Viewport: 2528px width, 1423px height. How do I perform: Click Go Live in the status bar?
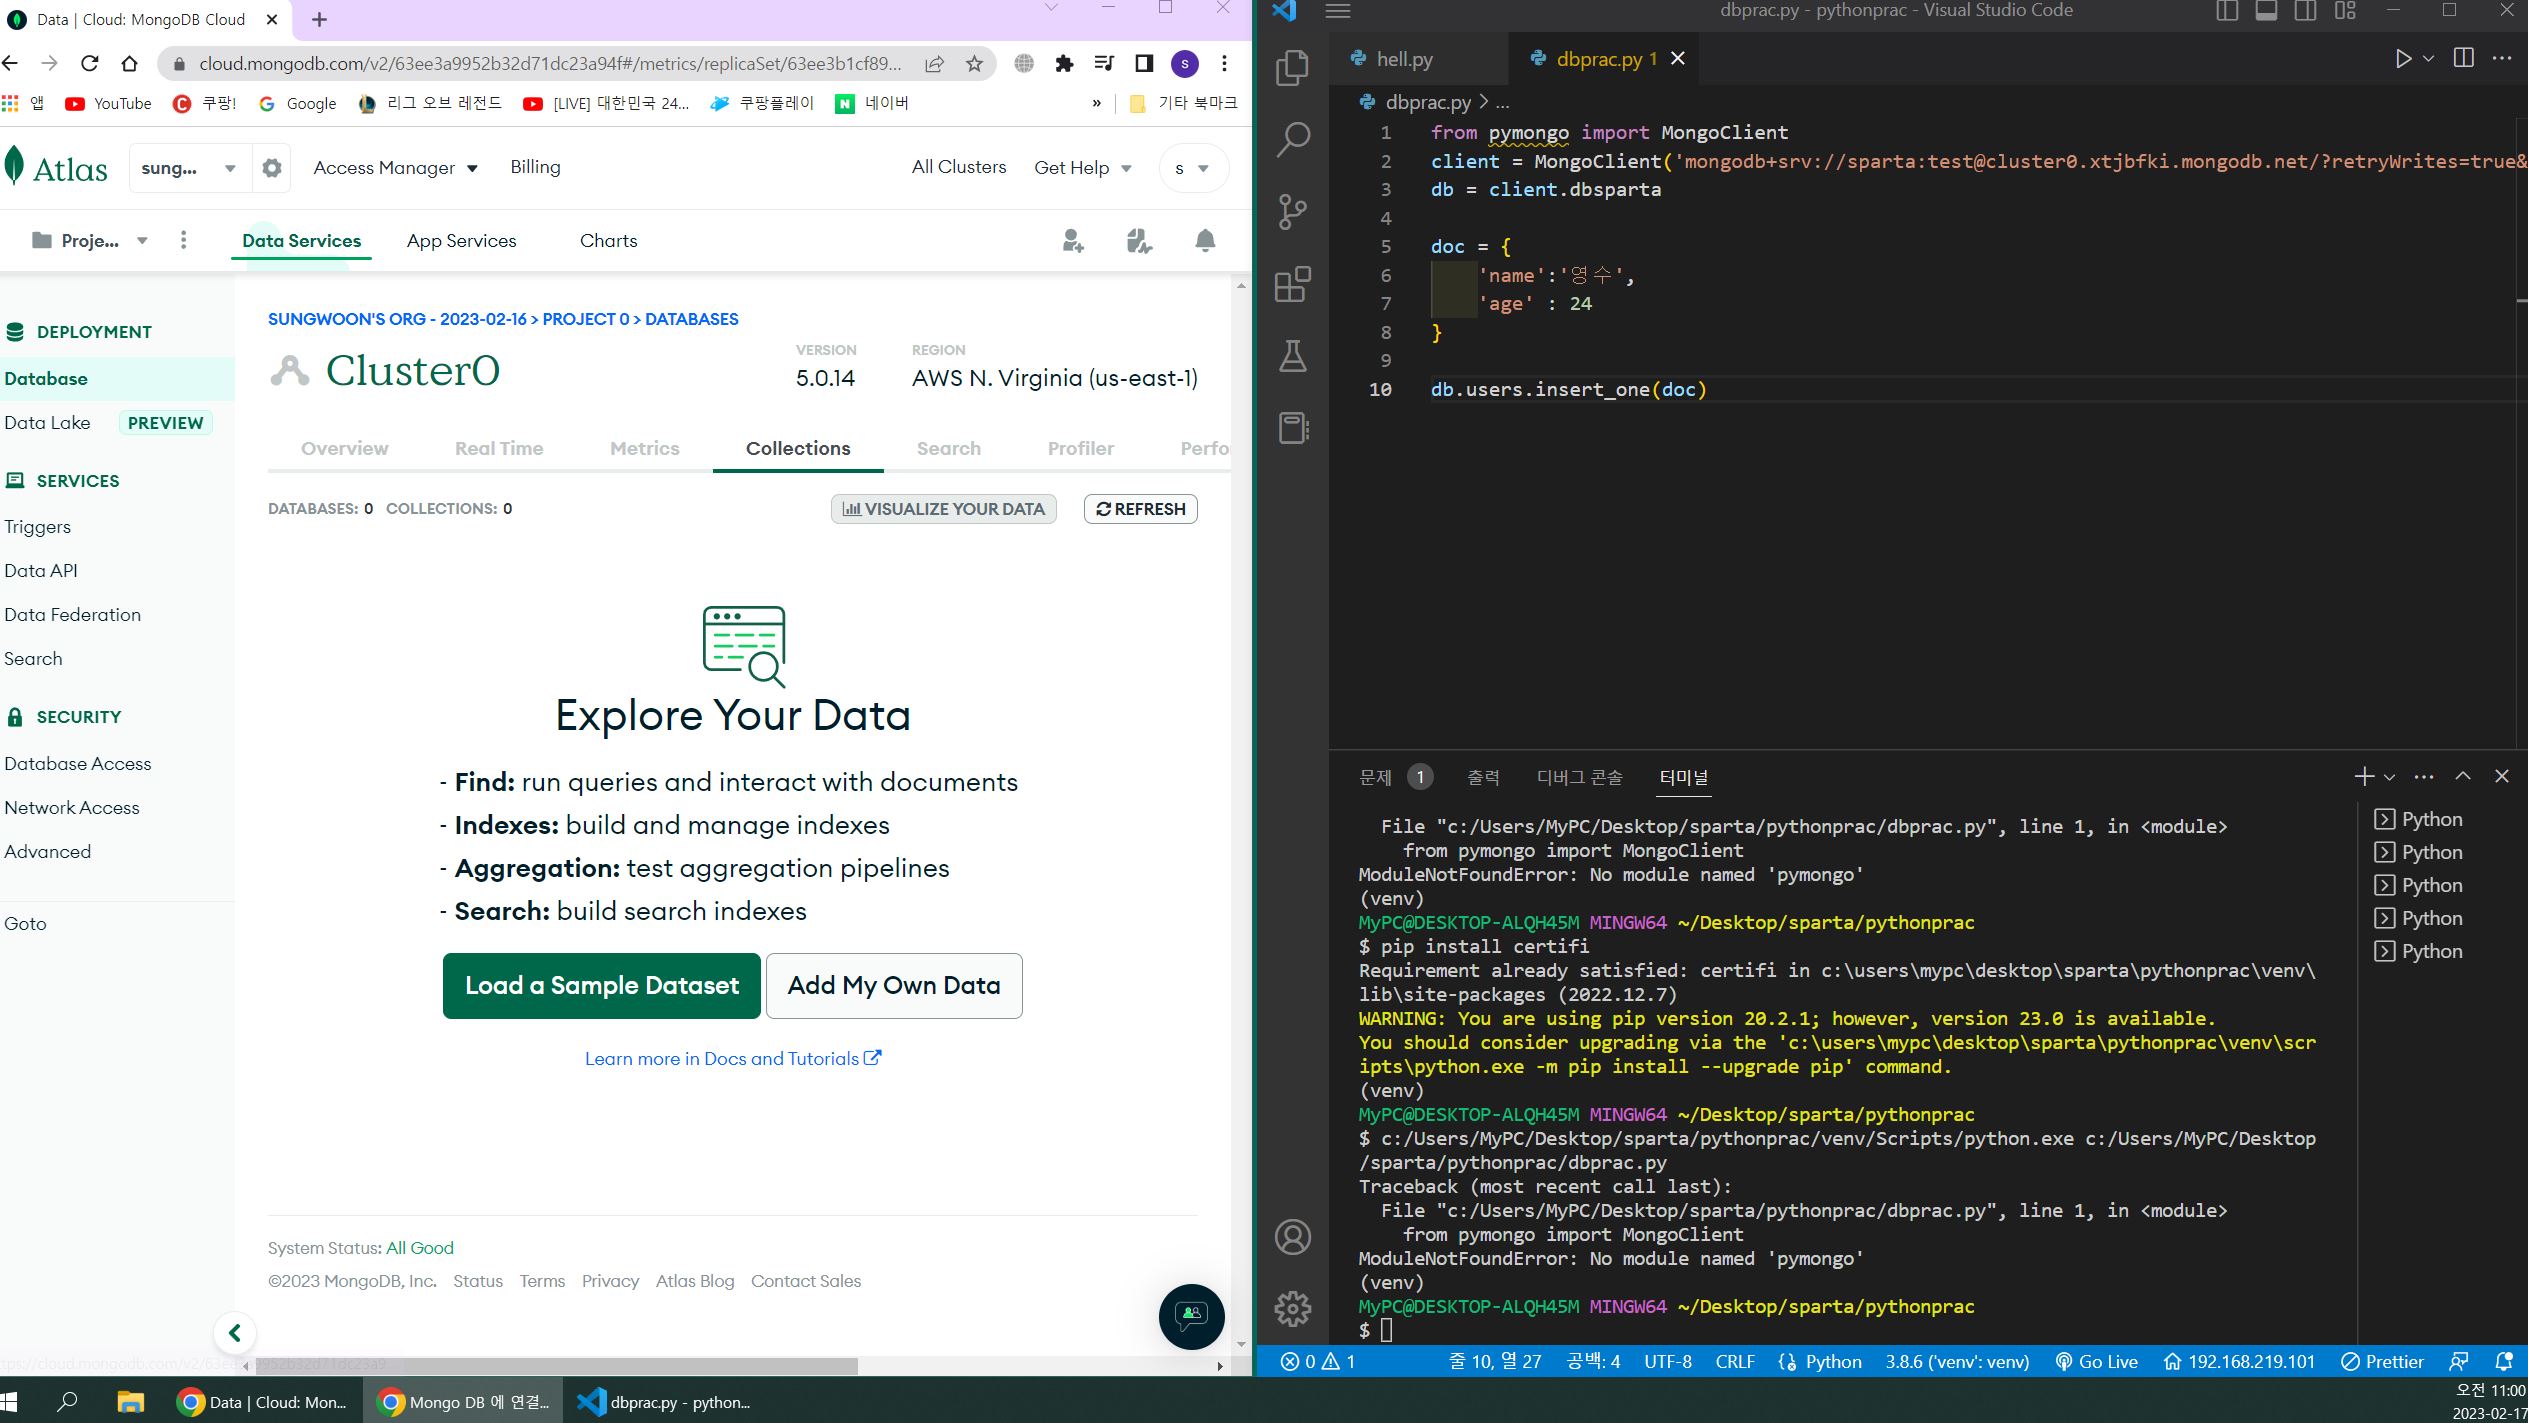pos(2096,1361)
